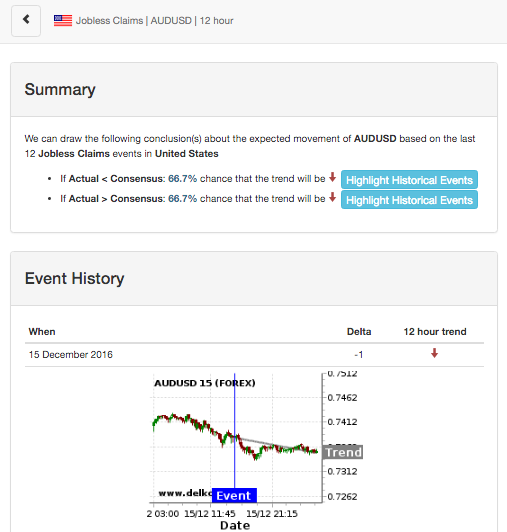507x532 pixels.
Task: Click the gray Trend label on chart
Action: [343, 452]
